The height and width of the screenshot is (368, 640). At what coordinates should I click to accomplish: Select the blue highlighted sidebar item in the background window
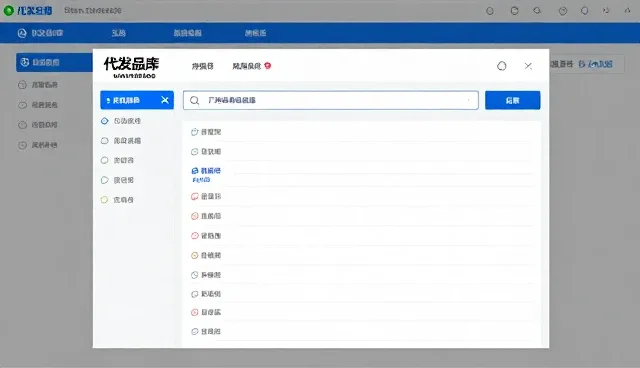54,62
